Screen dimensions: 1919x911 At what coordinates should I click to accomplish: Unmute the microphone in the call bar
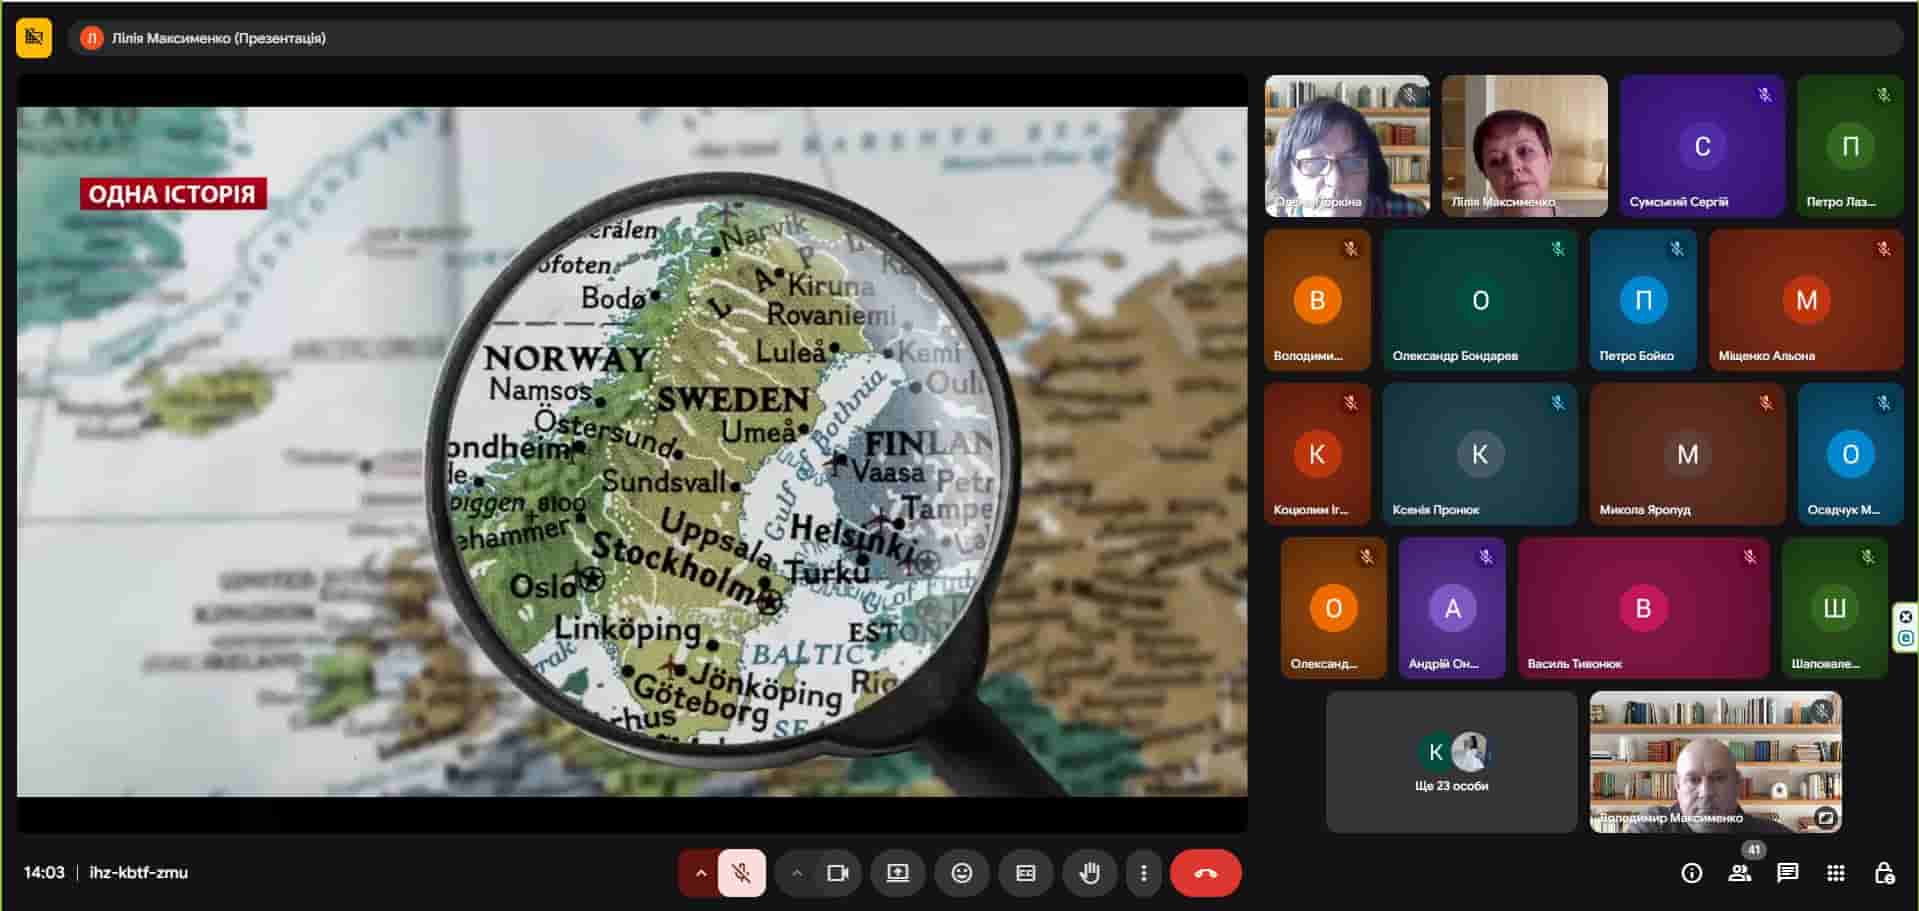(x=741, y=873)
